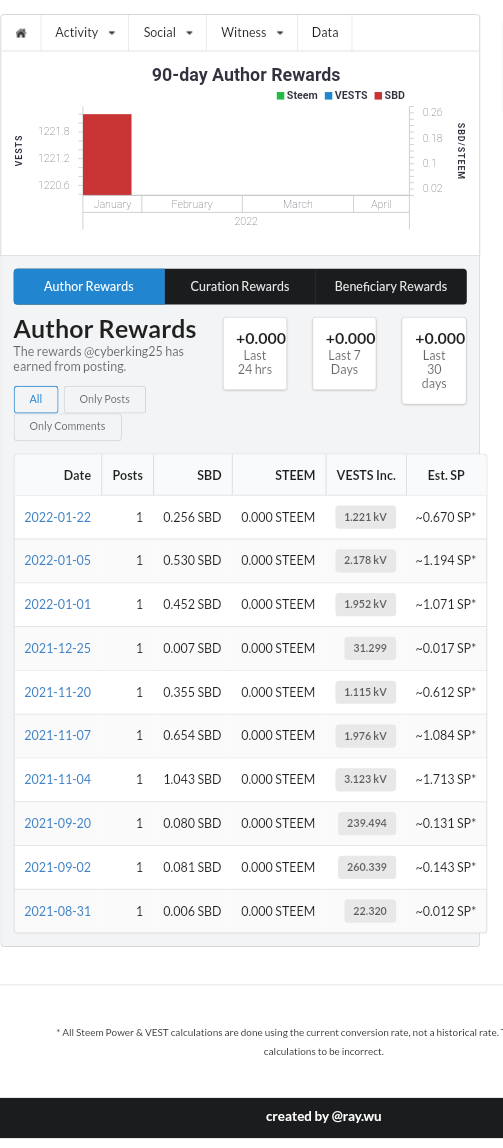Click the created by @ray.wu footer text

click(x=324, y=1117)
